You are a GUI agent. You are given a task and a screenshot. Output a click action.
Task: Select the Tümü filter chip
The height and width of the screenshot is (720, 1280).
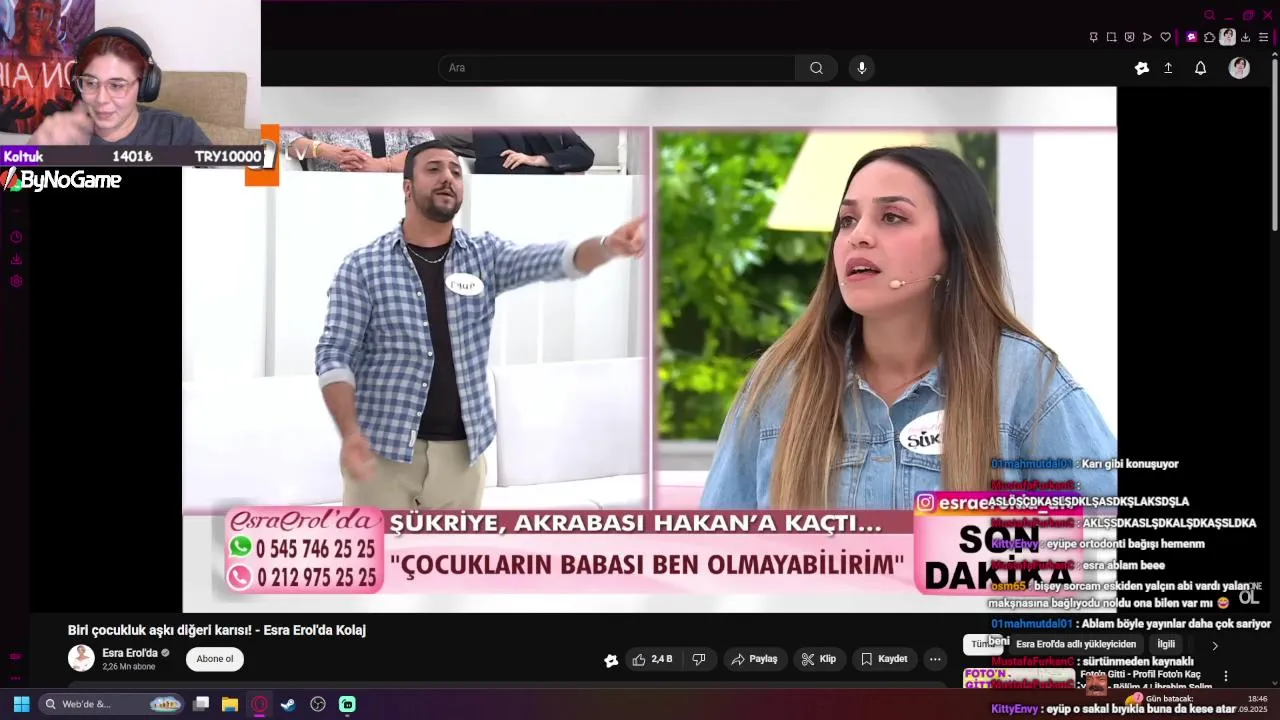click(982, 645)
